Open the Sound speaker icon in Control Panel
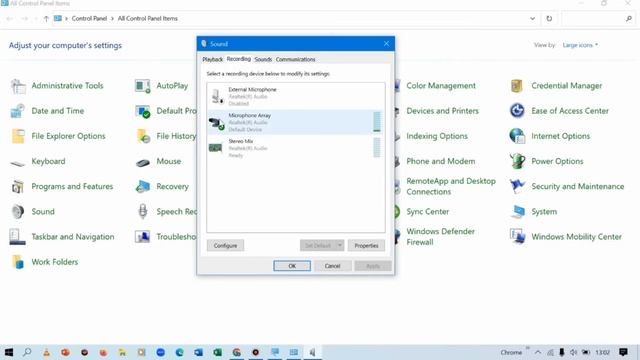Viewport: 640px width, 360px height. point(18,212)
